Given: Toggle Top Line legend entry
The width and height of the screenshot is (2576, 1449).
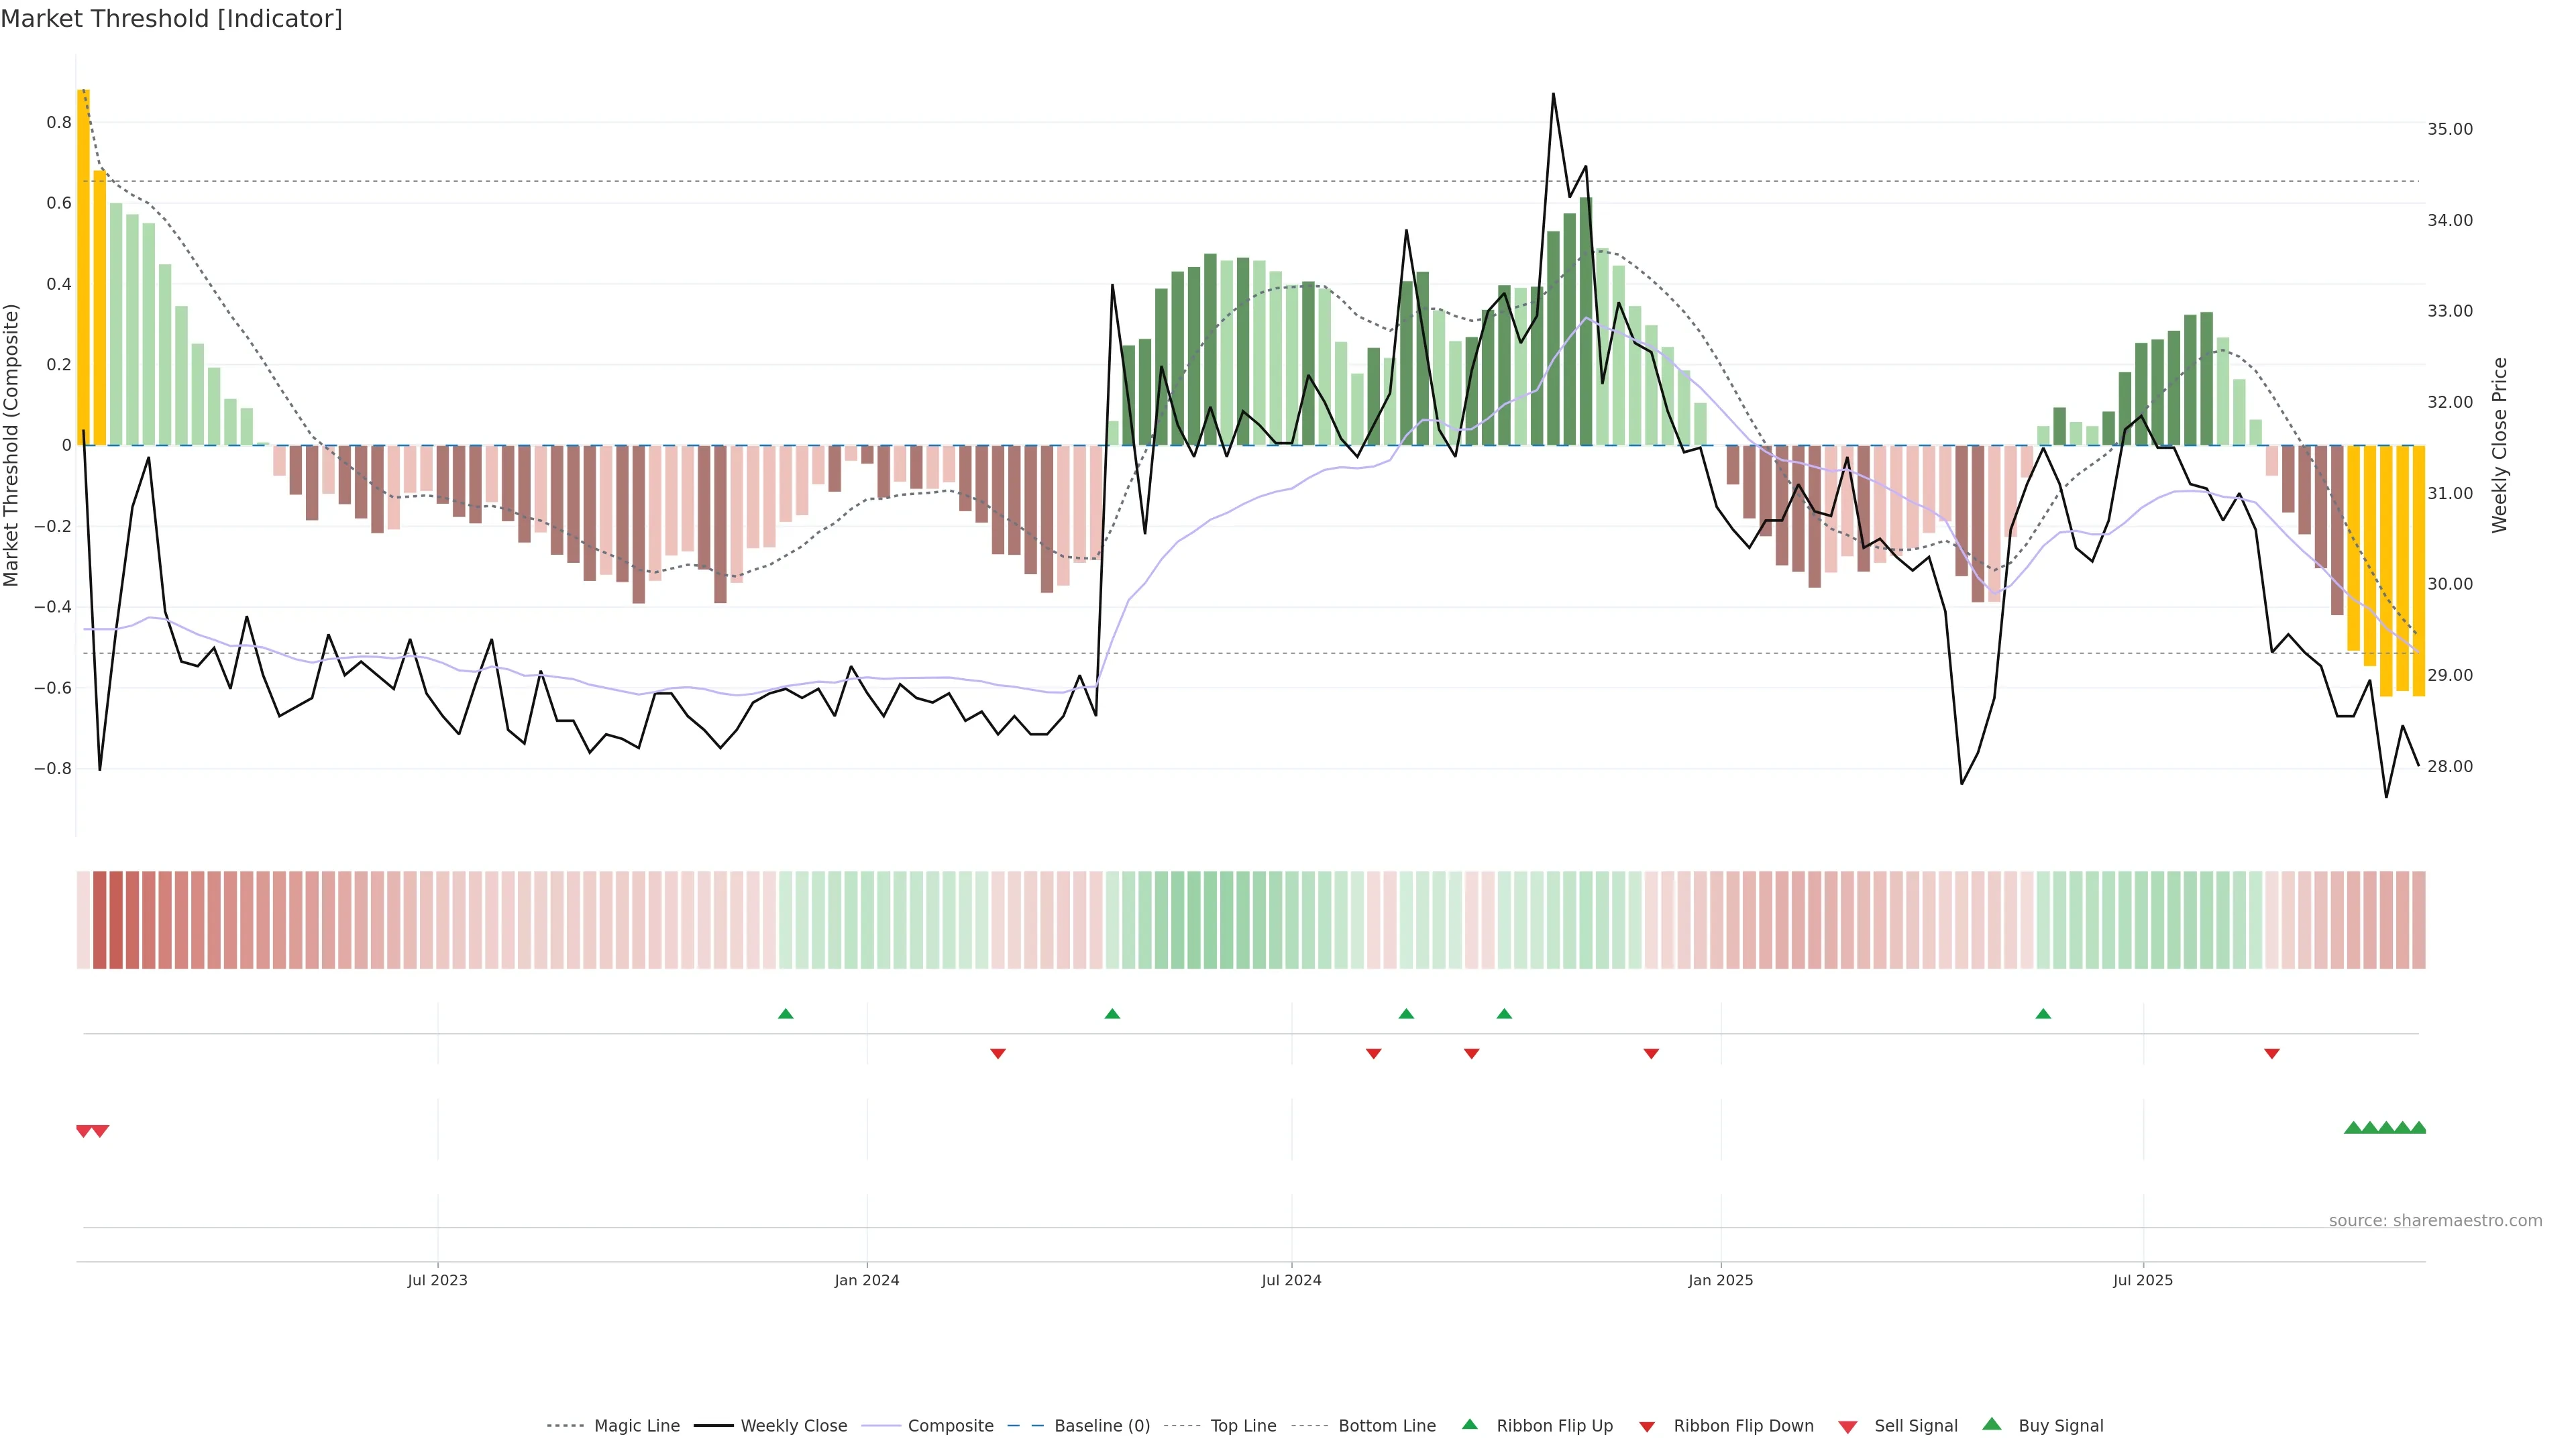Looking at the screenshot, I should (x=1243, y=1426).
